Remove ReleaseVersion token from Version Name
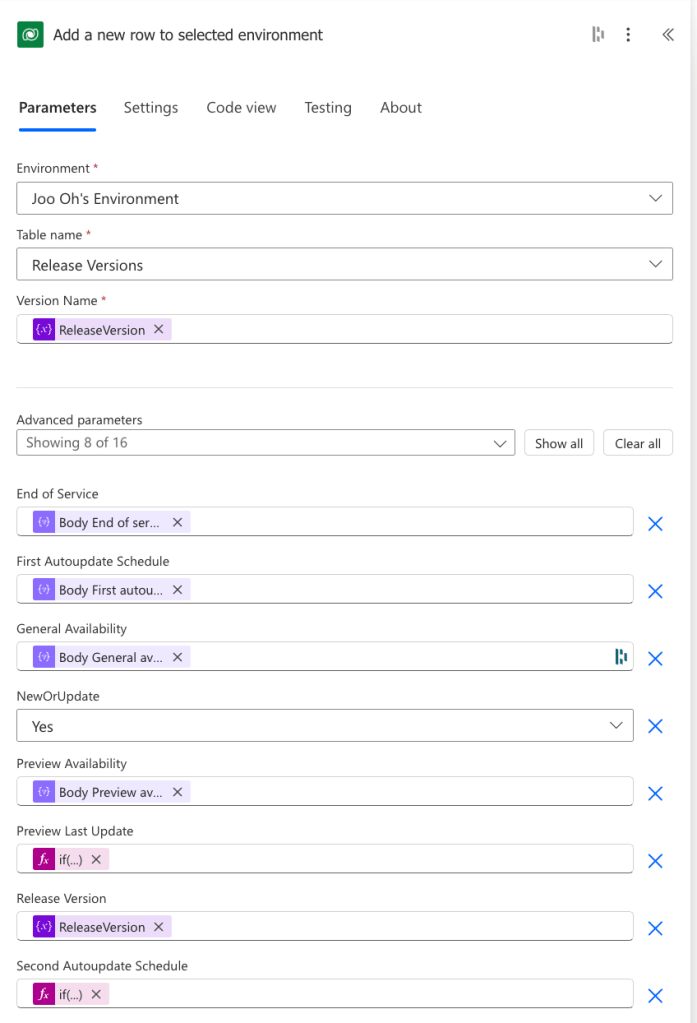 point(158,330)
